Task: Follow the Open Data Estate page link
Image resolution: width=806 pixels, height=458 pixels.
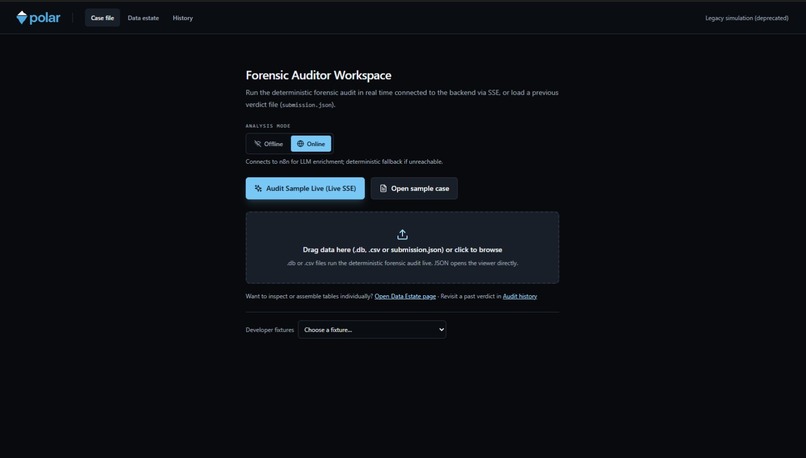Action: [405, 296]
